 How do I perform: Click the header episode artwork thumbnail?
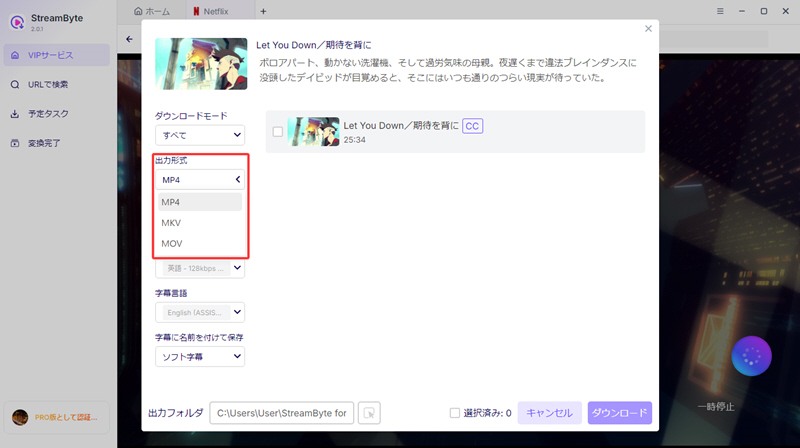[x=201, y=64]
